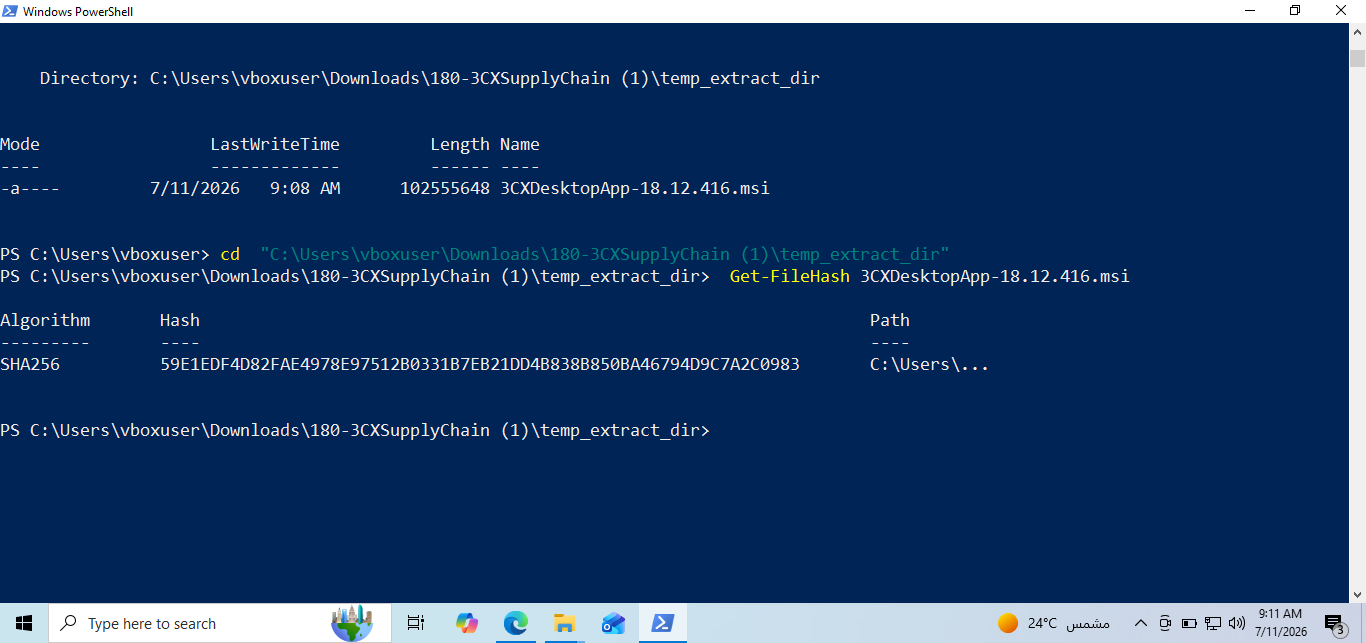Open the weather widget showing 24°C
This screenshot has width=1366, height=643.
click(x=1054, y=623)
